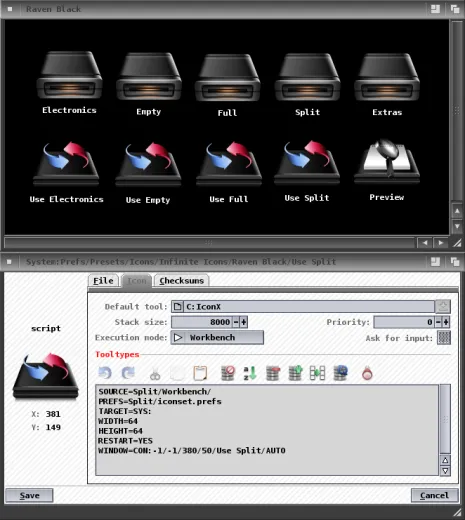Increase stack size with plus button
Viewport: 465px width, 520px height.
244,322
